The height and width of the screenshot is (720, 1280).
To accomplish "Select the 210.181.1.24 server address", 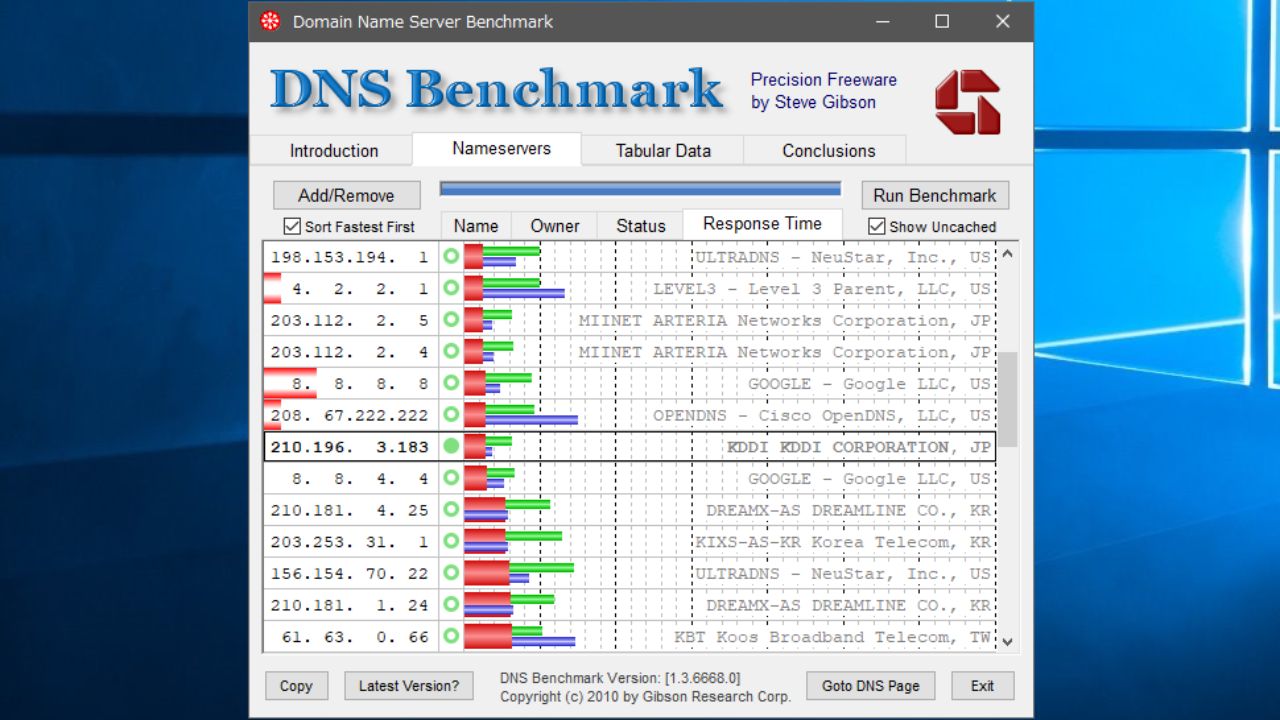I will pos(349,605).
